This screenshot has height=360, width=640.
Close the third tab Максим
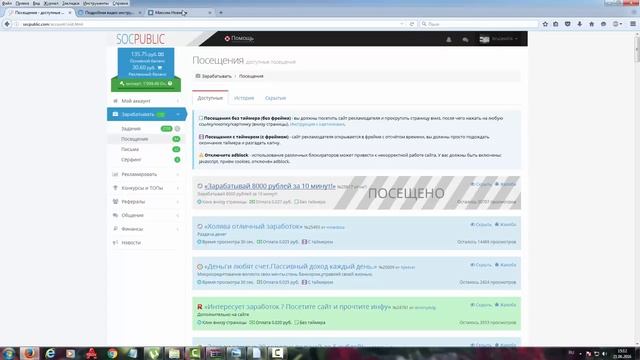[x=210, y=13]
